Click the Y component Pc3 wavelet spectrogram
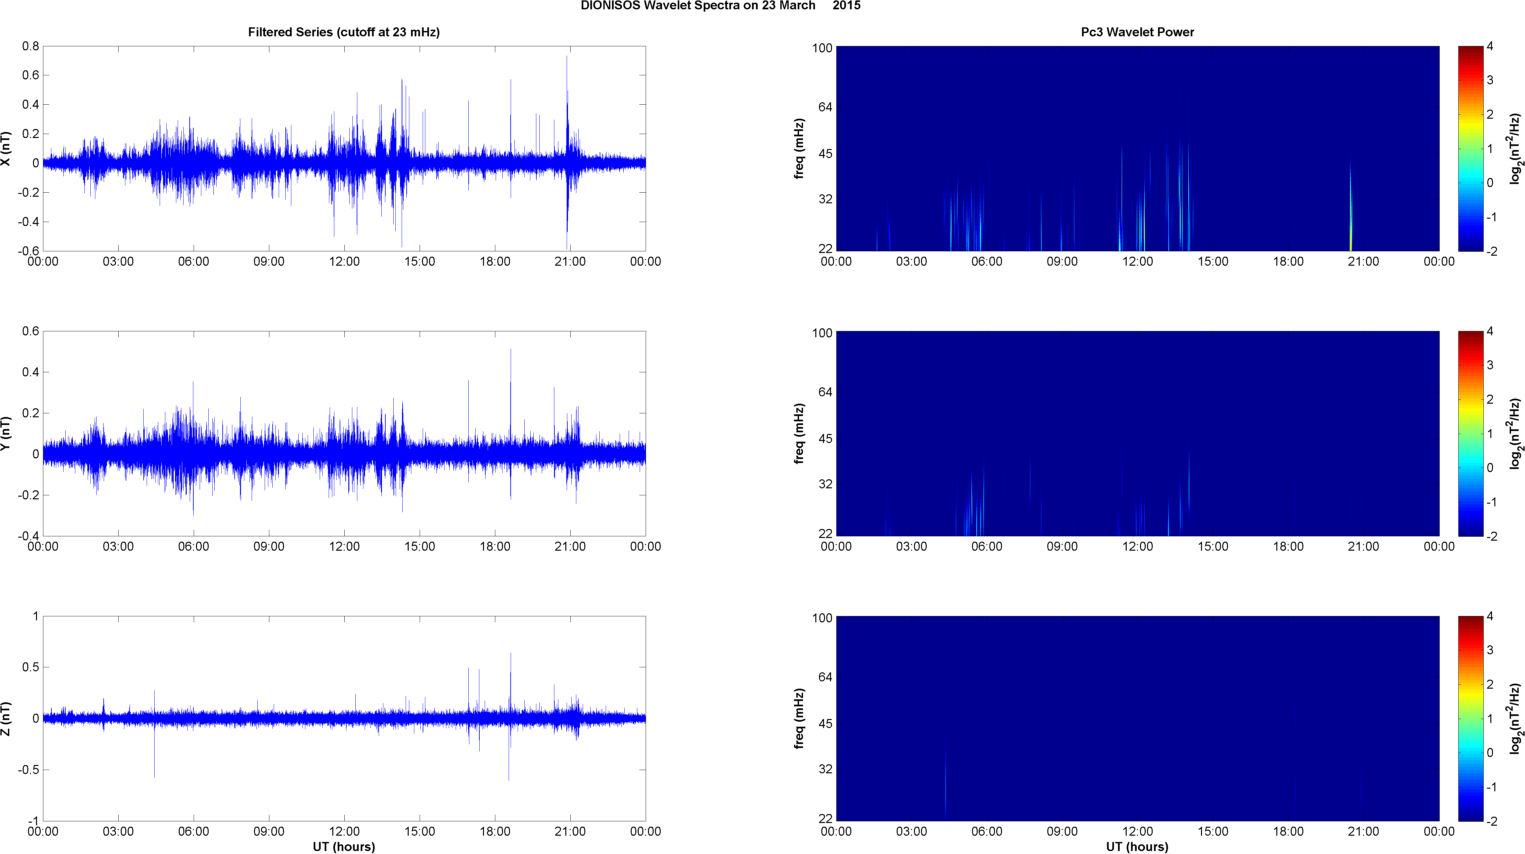This screenshot has height=854, width=1525. coord(1137,433)
